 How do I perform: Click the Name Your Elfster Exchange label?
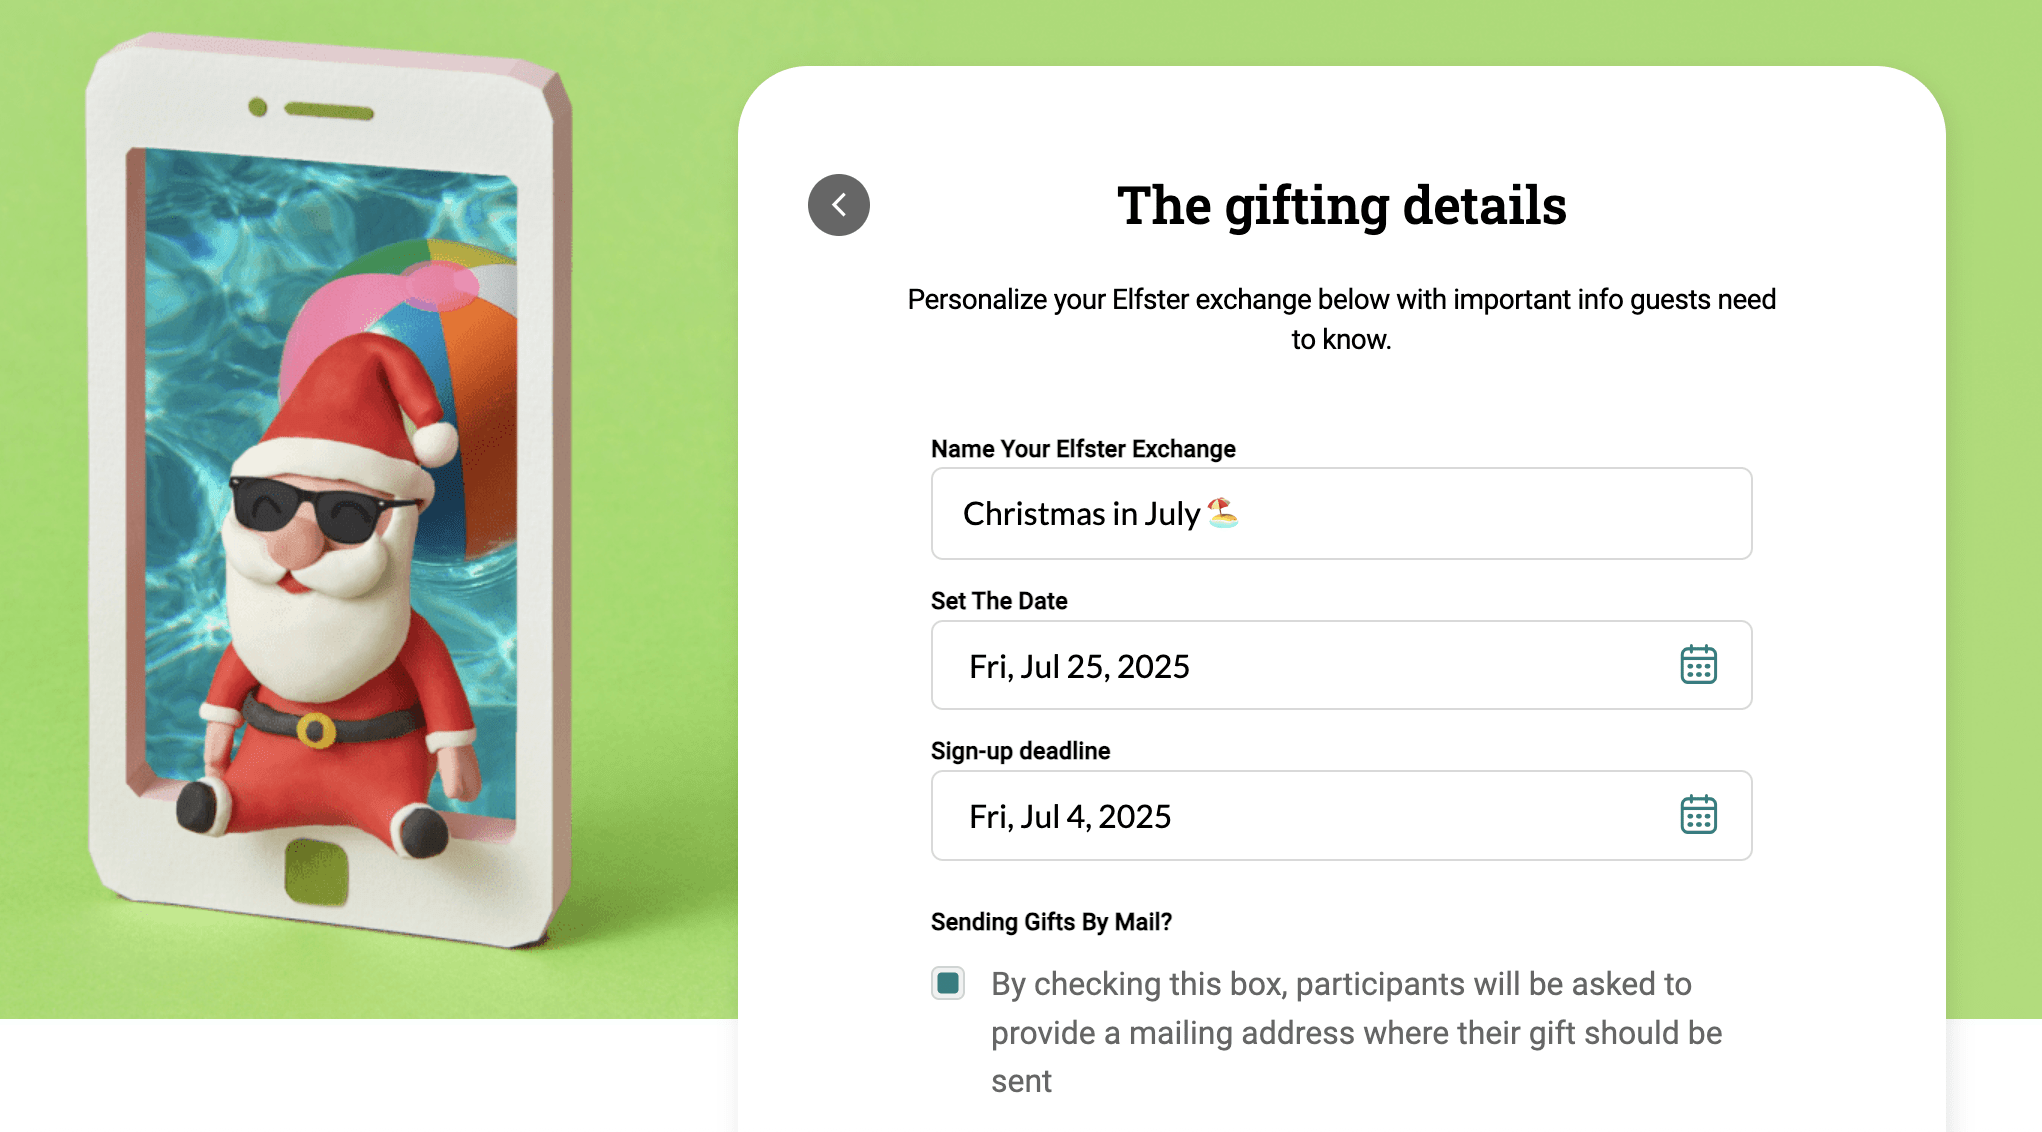tap(1083, 449)
